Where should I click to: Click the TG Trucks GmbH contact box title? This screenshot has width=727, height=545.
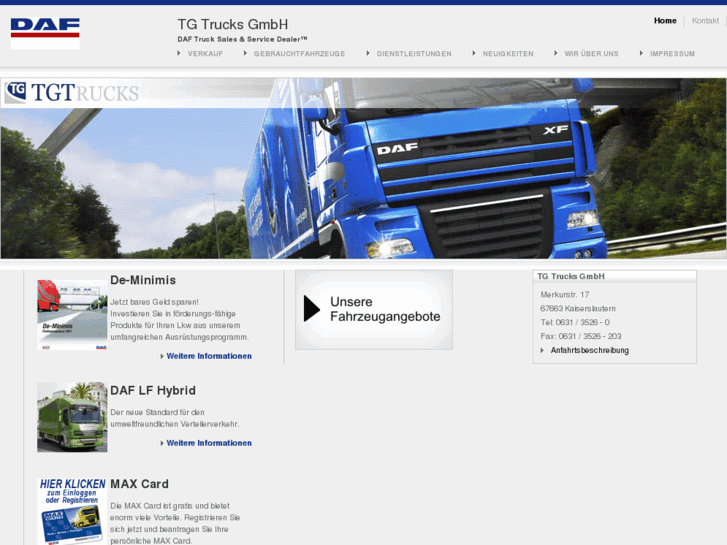[571, 276]
